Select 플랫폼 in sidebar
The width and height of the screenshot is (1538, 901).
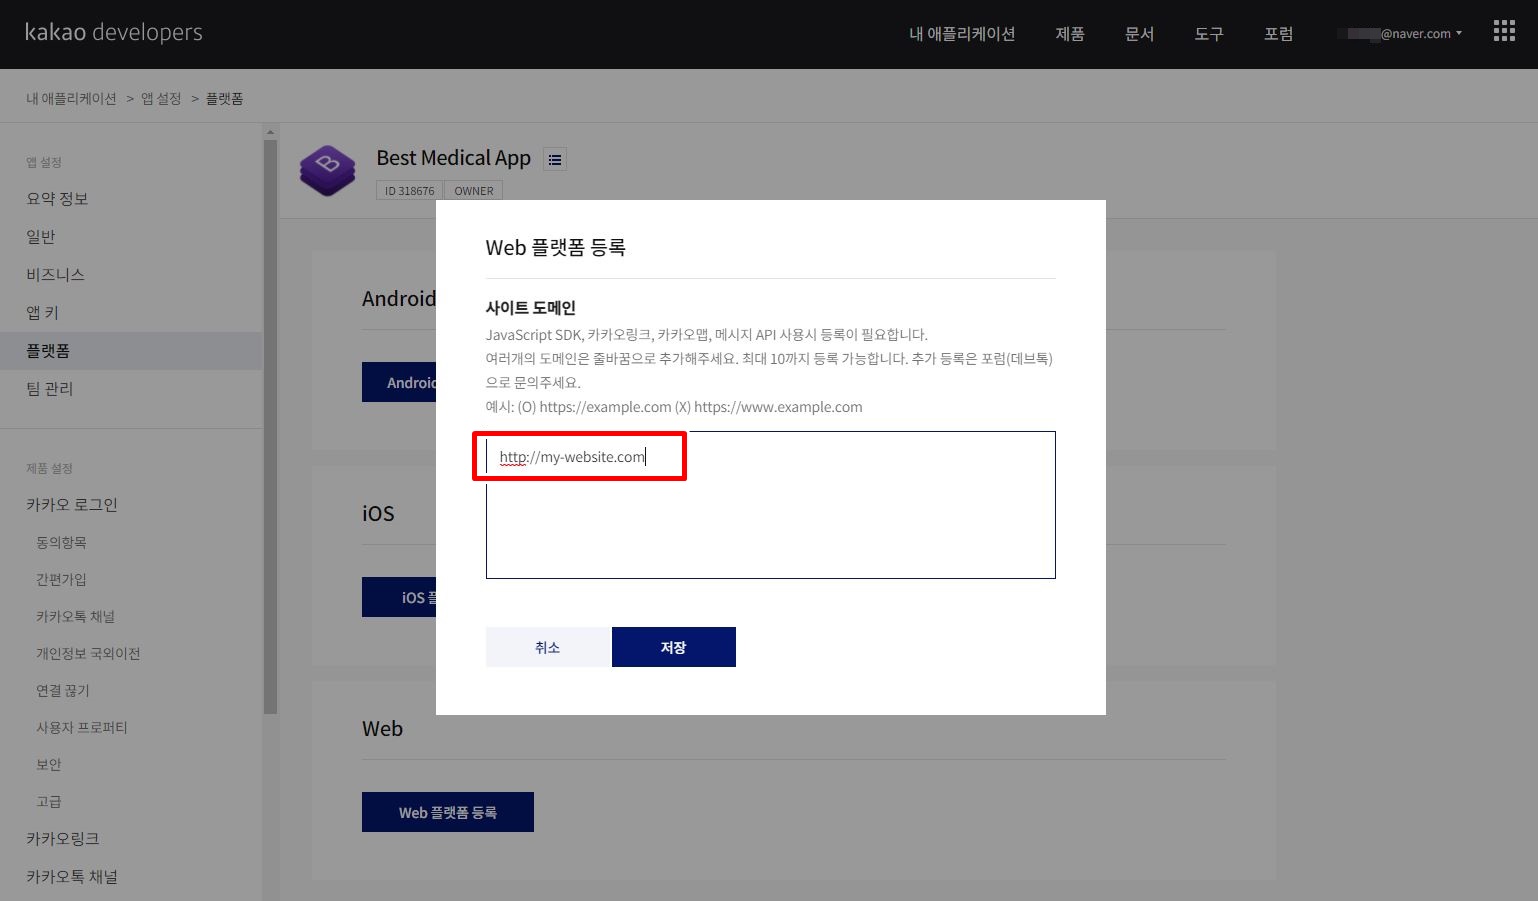point(131,351)
